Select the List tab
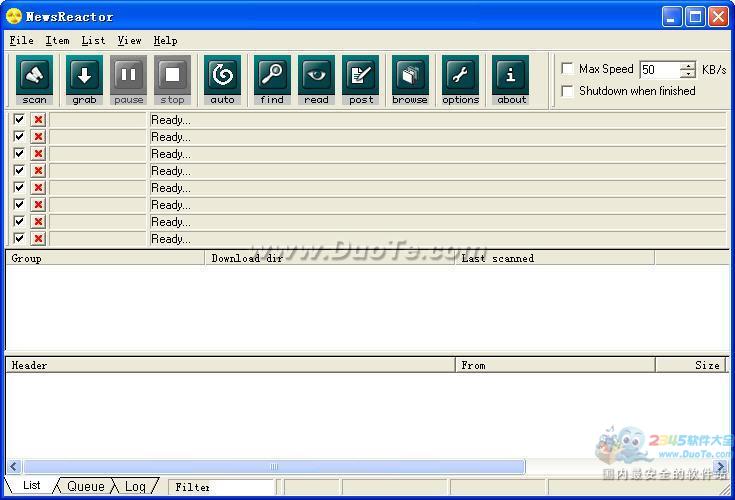 [x=31, y=485]
